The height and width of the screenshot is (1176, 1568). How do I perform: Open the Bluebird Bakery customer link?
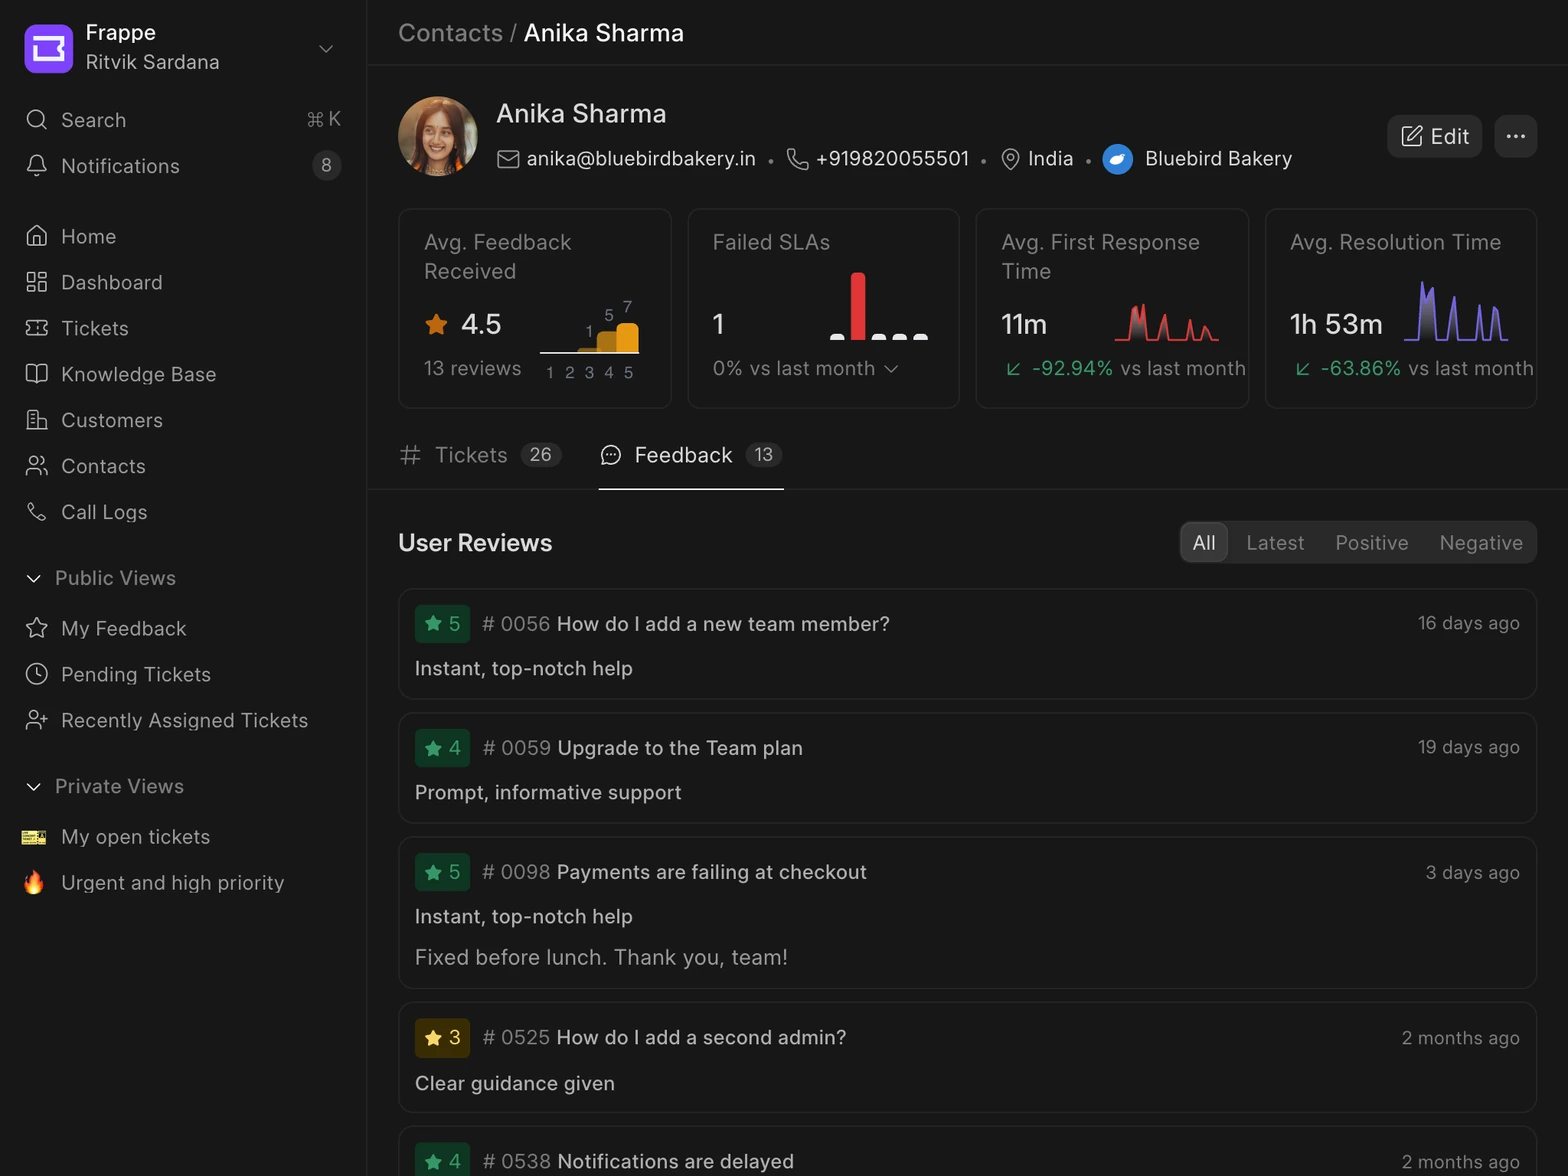coord(1218,159)
